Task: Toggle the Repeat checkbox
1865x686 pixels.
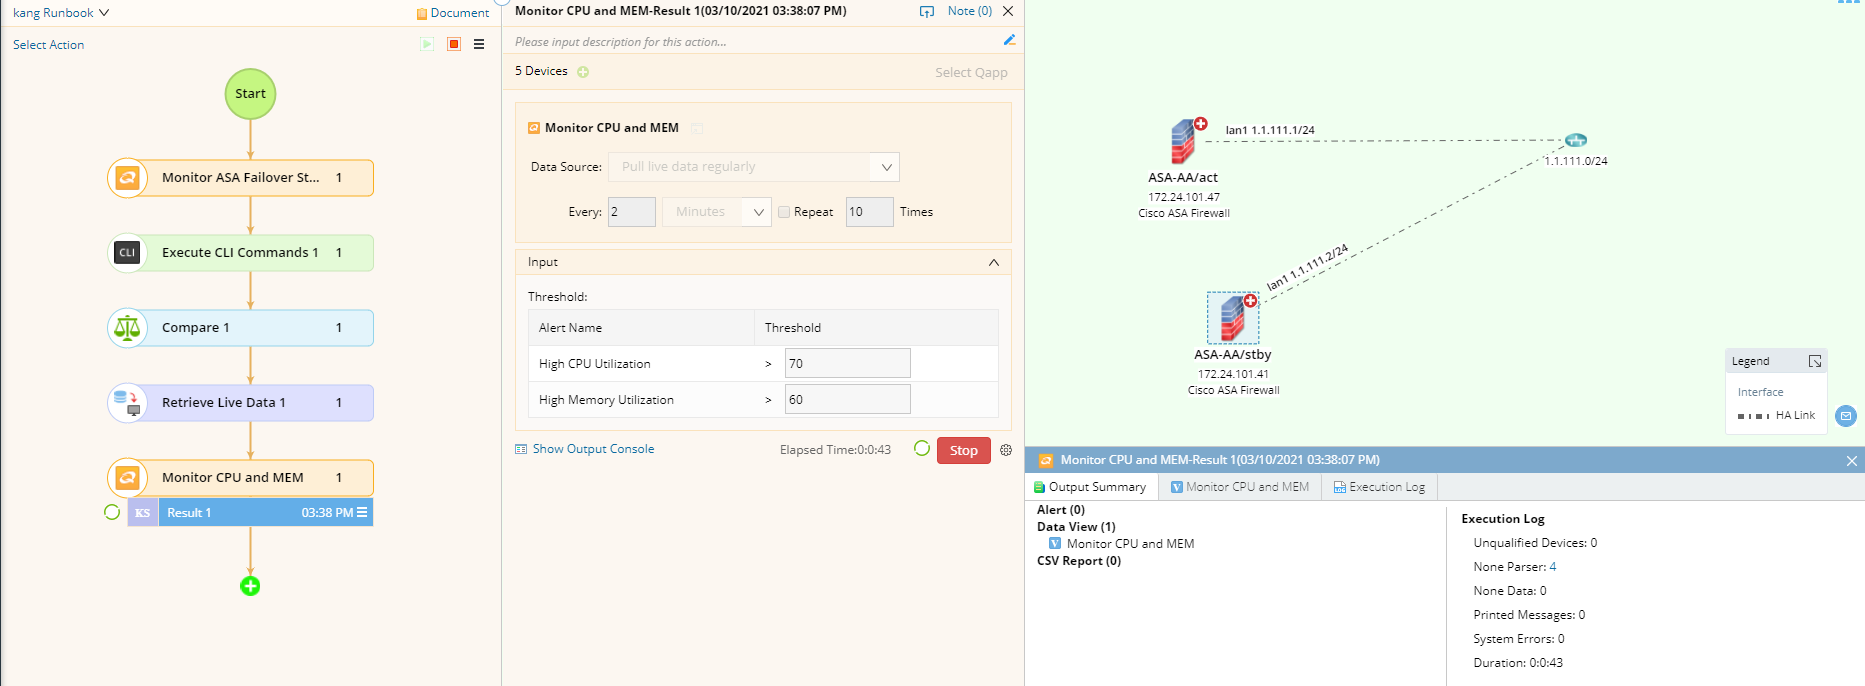Action: click(784, 212)
